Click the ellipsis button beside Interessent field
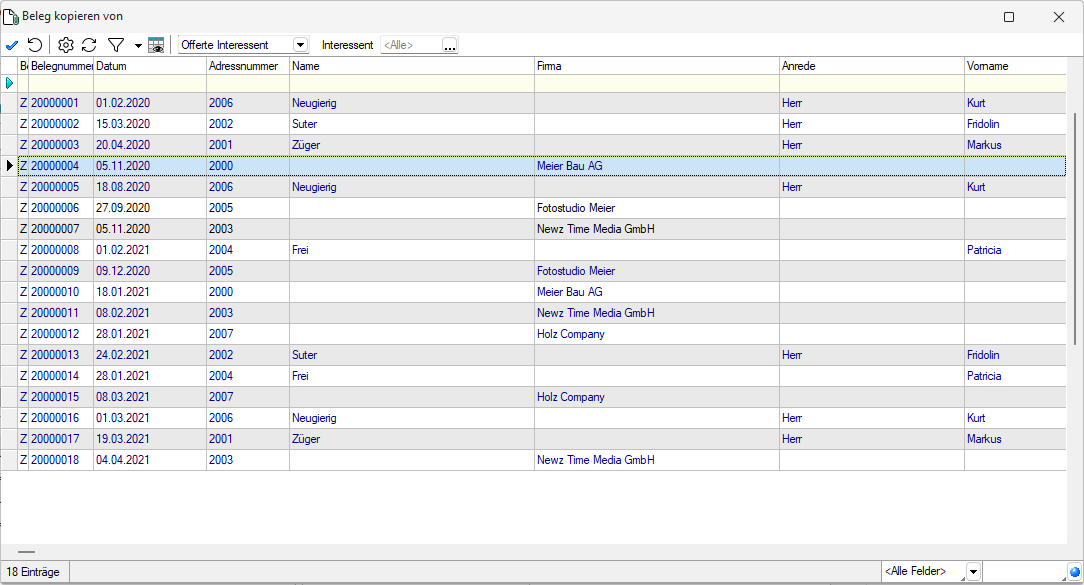This screenshot has width=1084, height=585. 450,45
